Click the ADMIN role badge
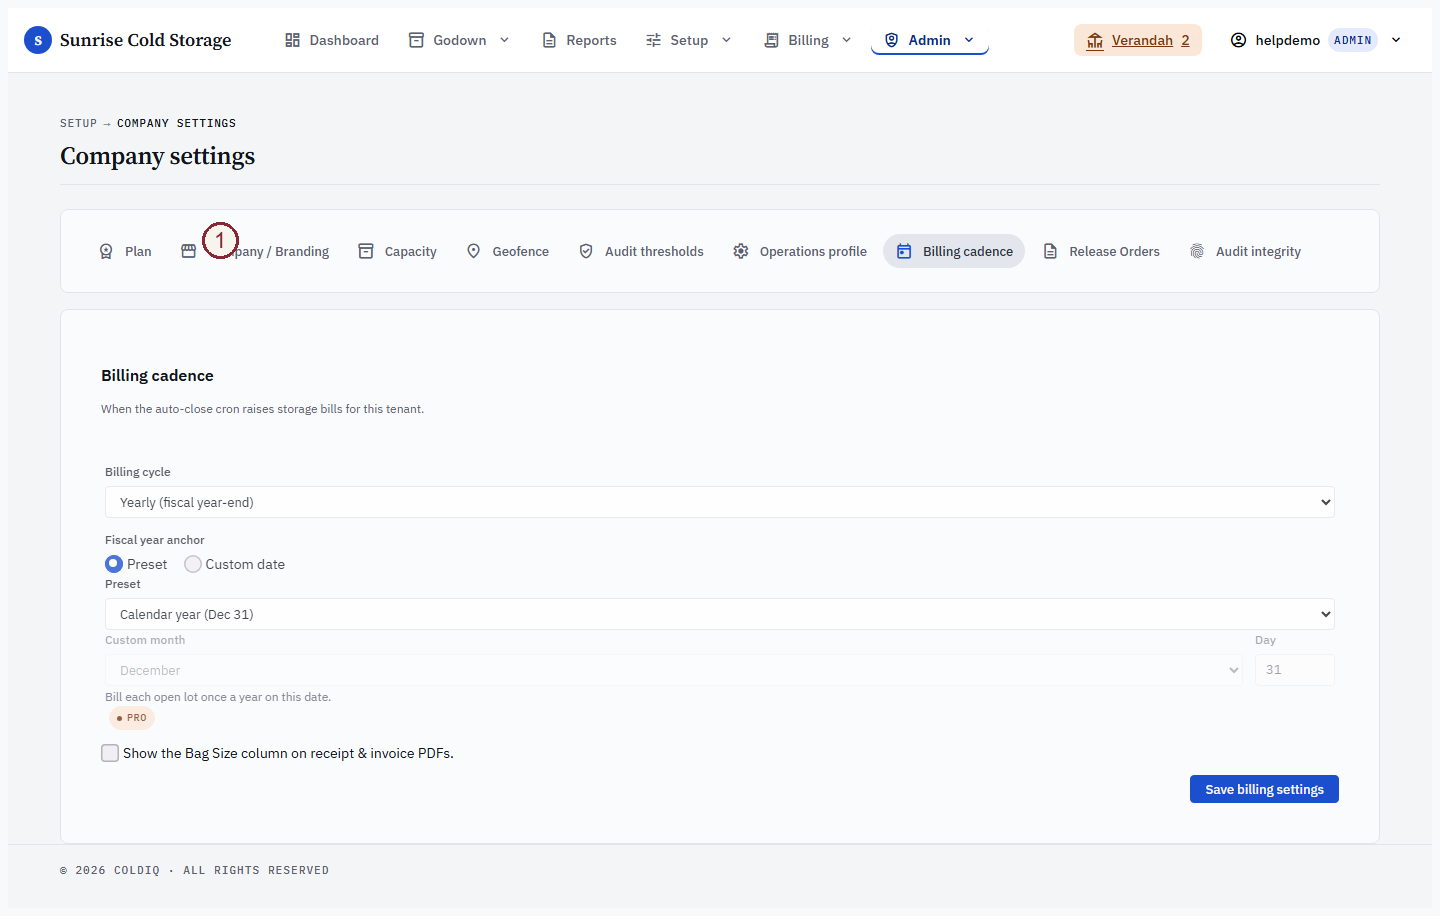Viewport: 1440px width, 916px height. coord(1353,40)
